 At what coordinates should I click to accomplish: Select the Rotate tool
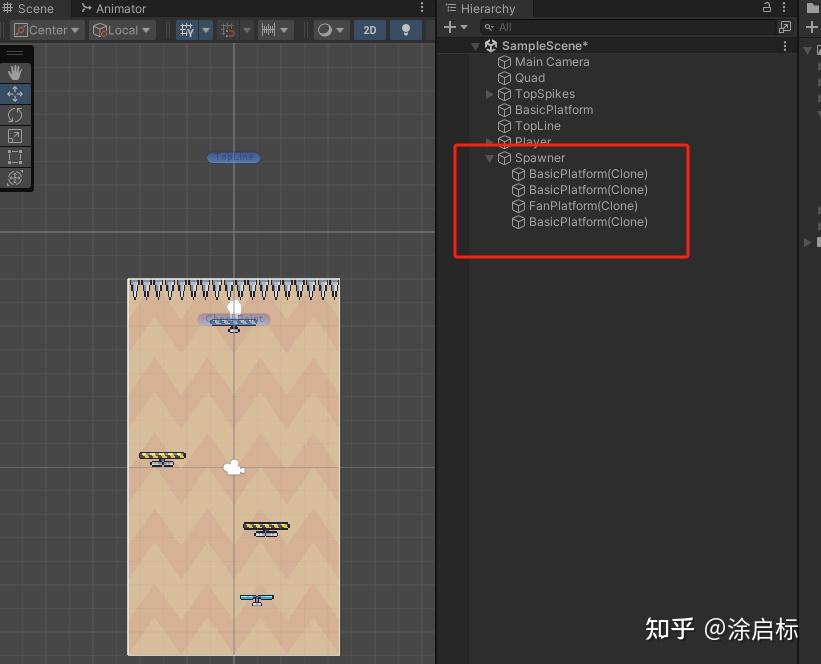pos(15,115)
